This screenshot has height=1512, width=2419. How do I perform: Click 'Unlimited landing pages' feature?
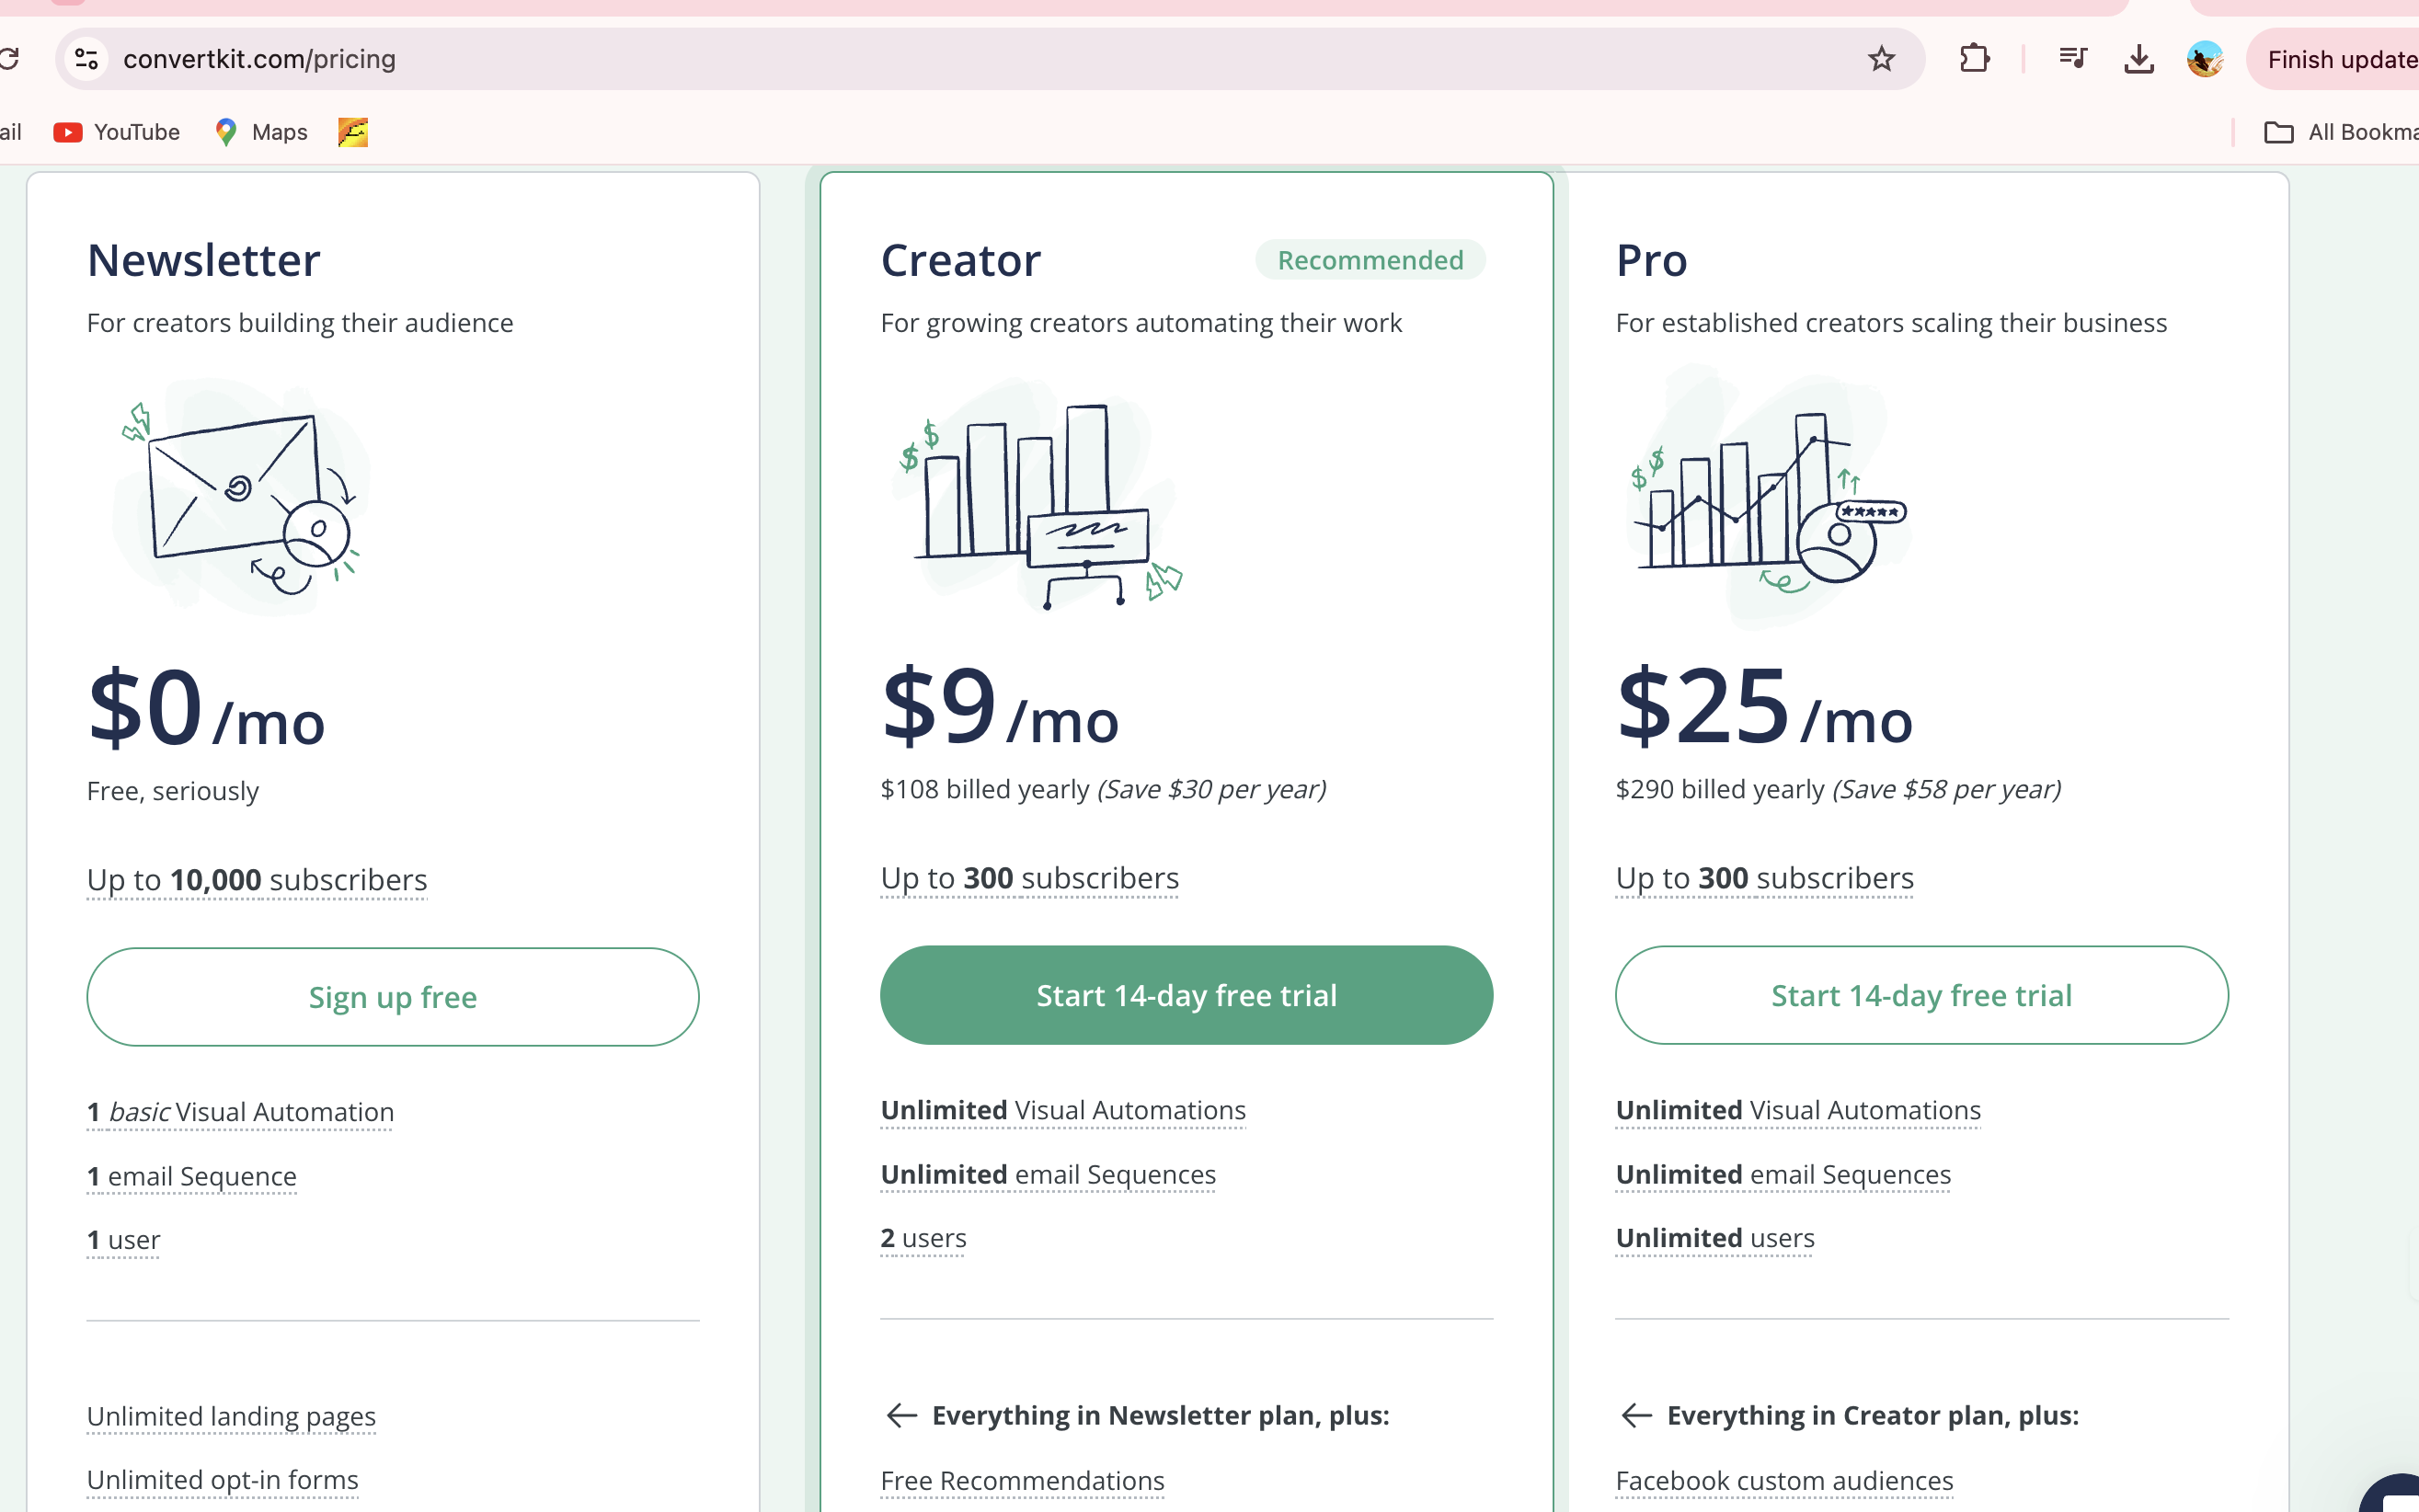231,1416
